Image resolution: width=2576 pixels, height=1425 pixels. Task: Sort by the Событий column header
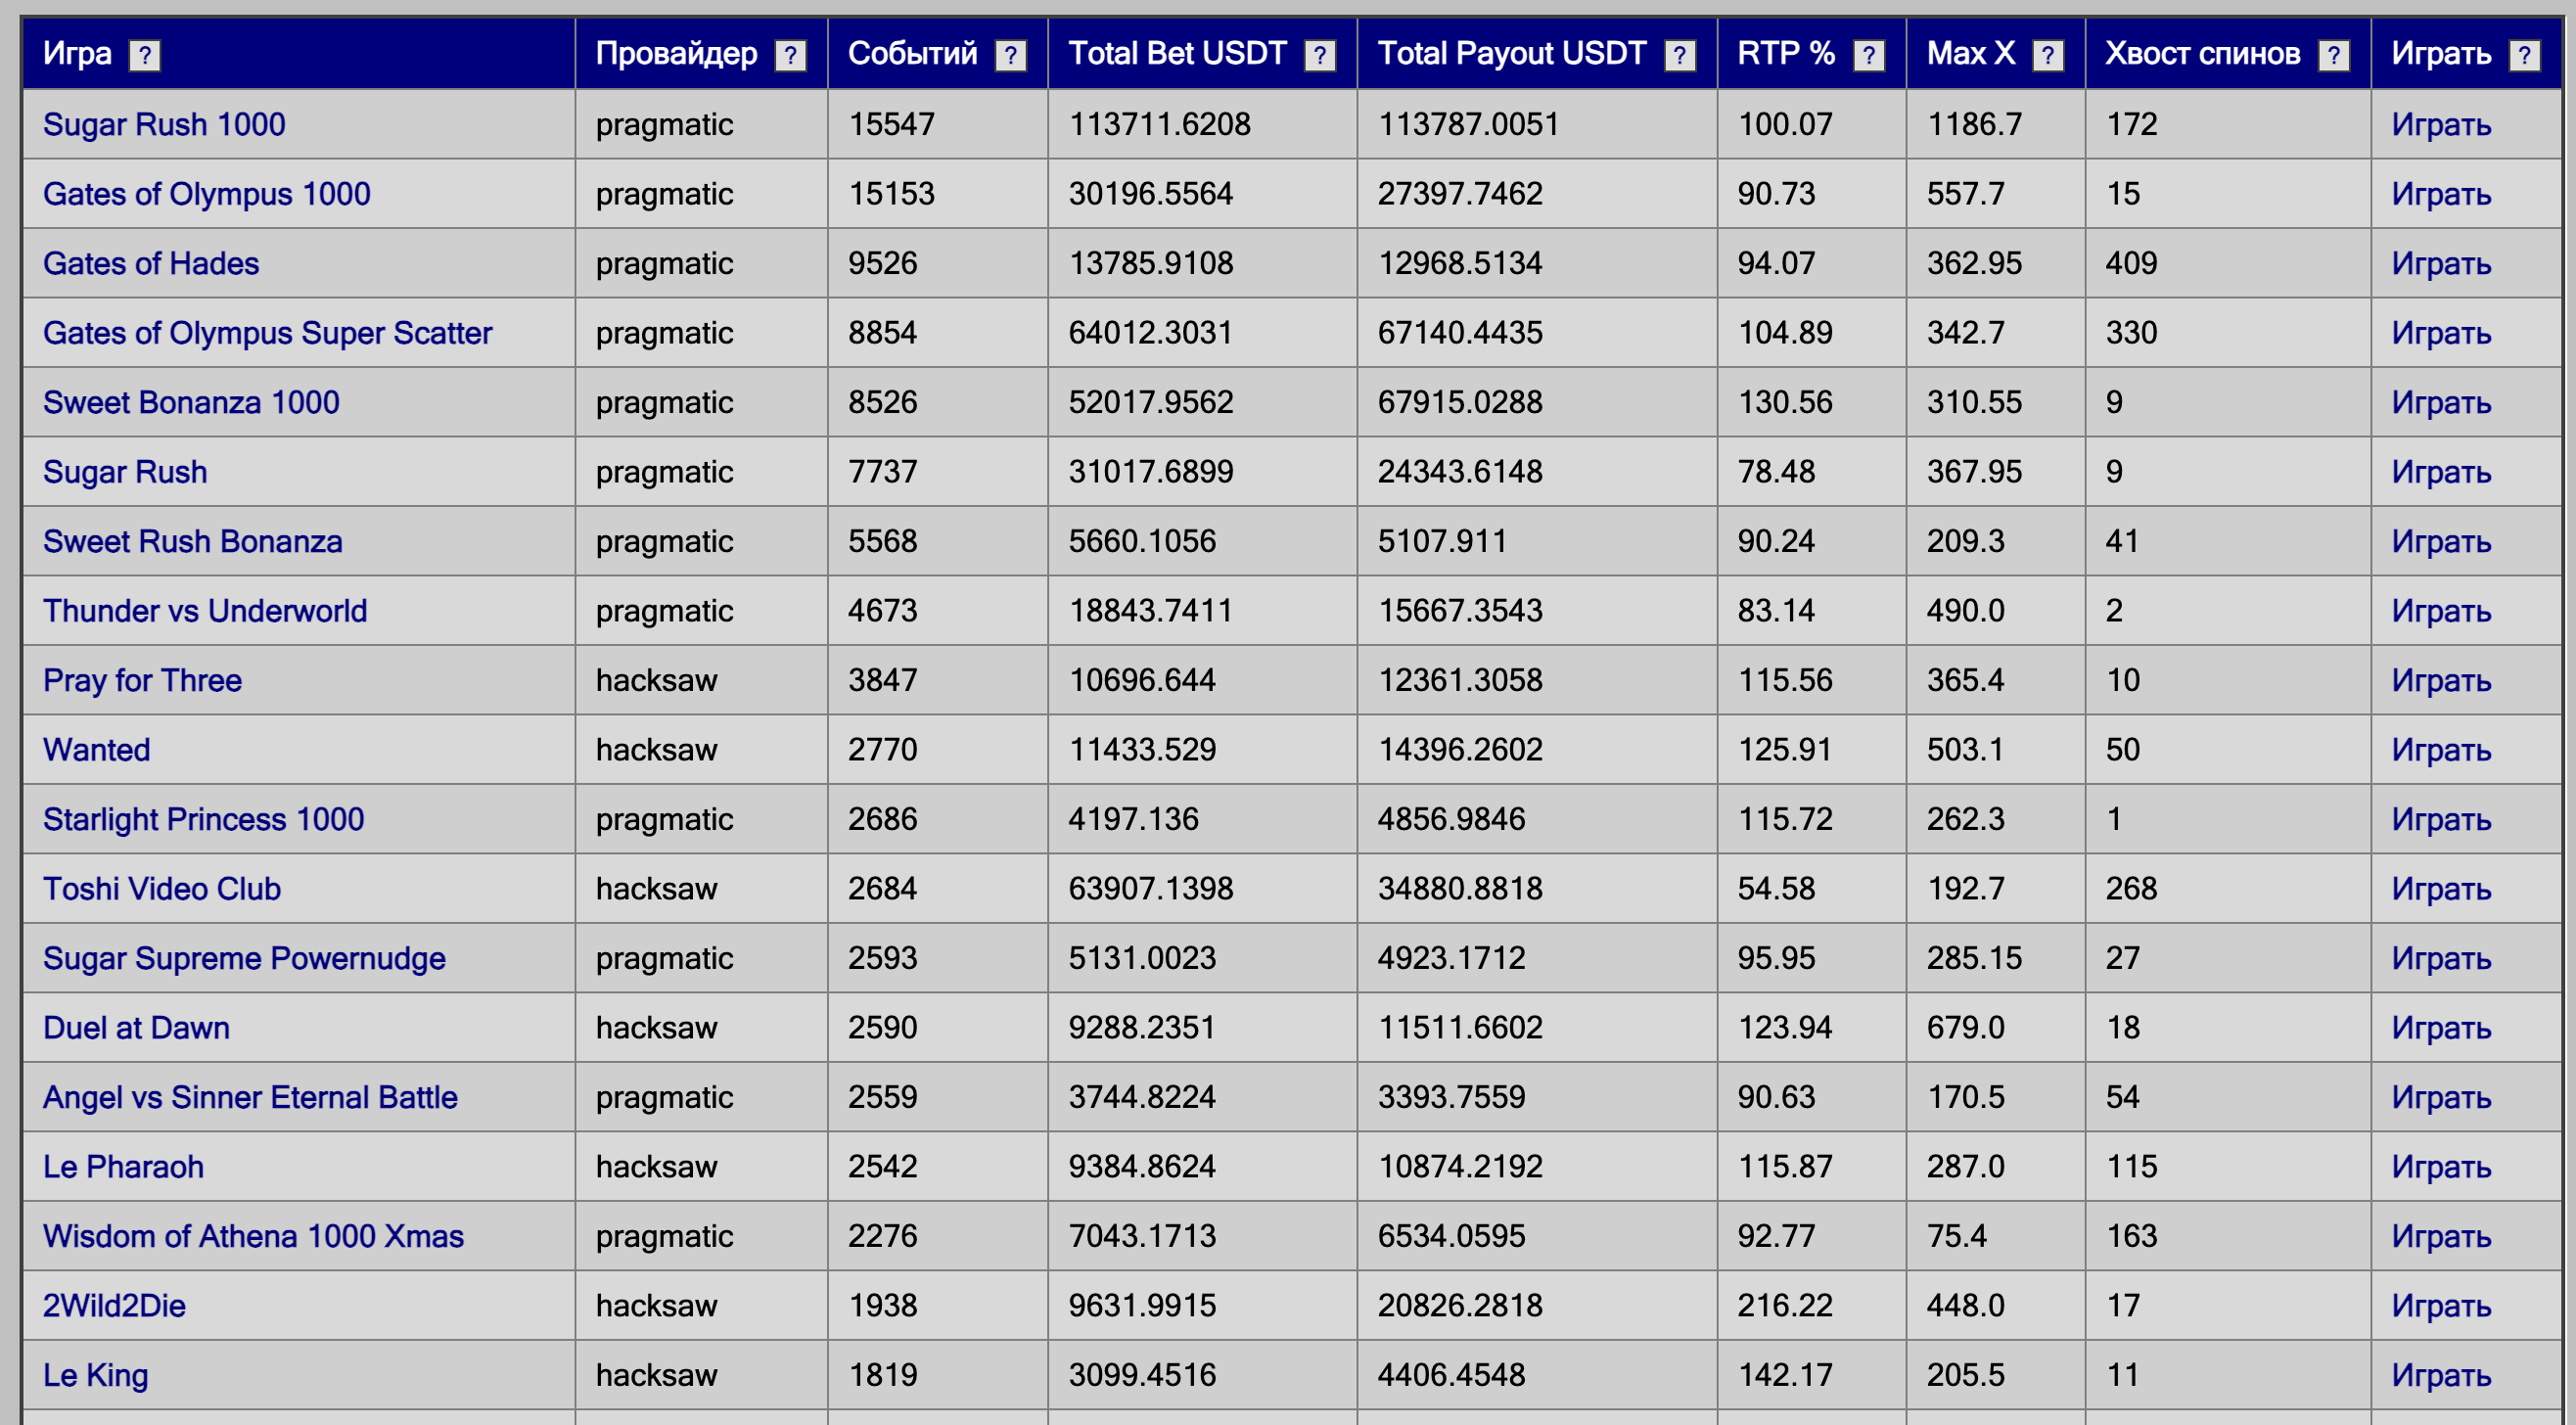(x=912, y=53)
